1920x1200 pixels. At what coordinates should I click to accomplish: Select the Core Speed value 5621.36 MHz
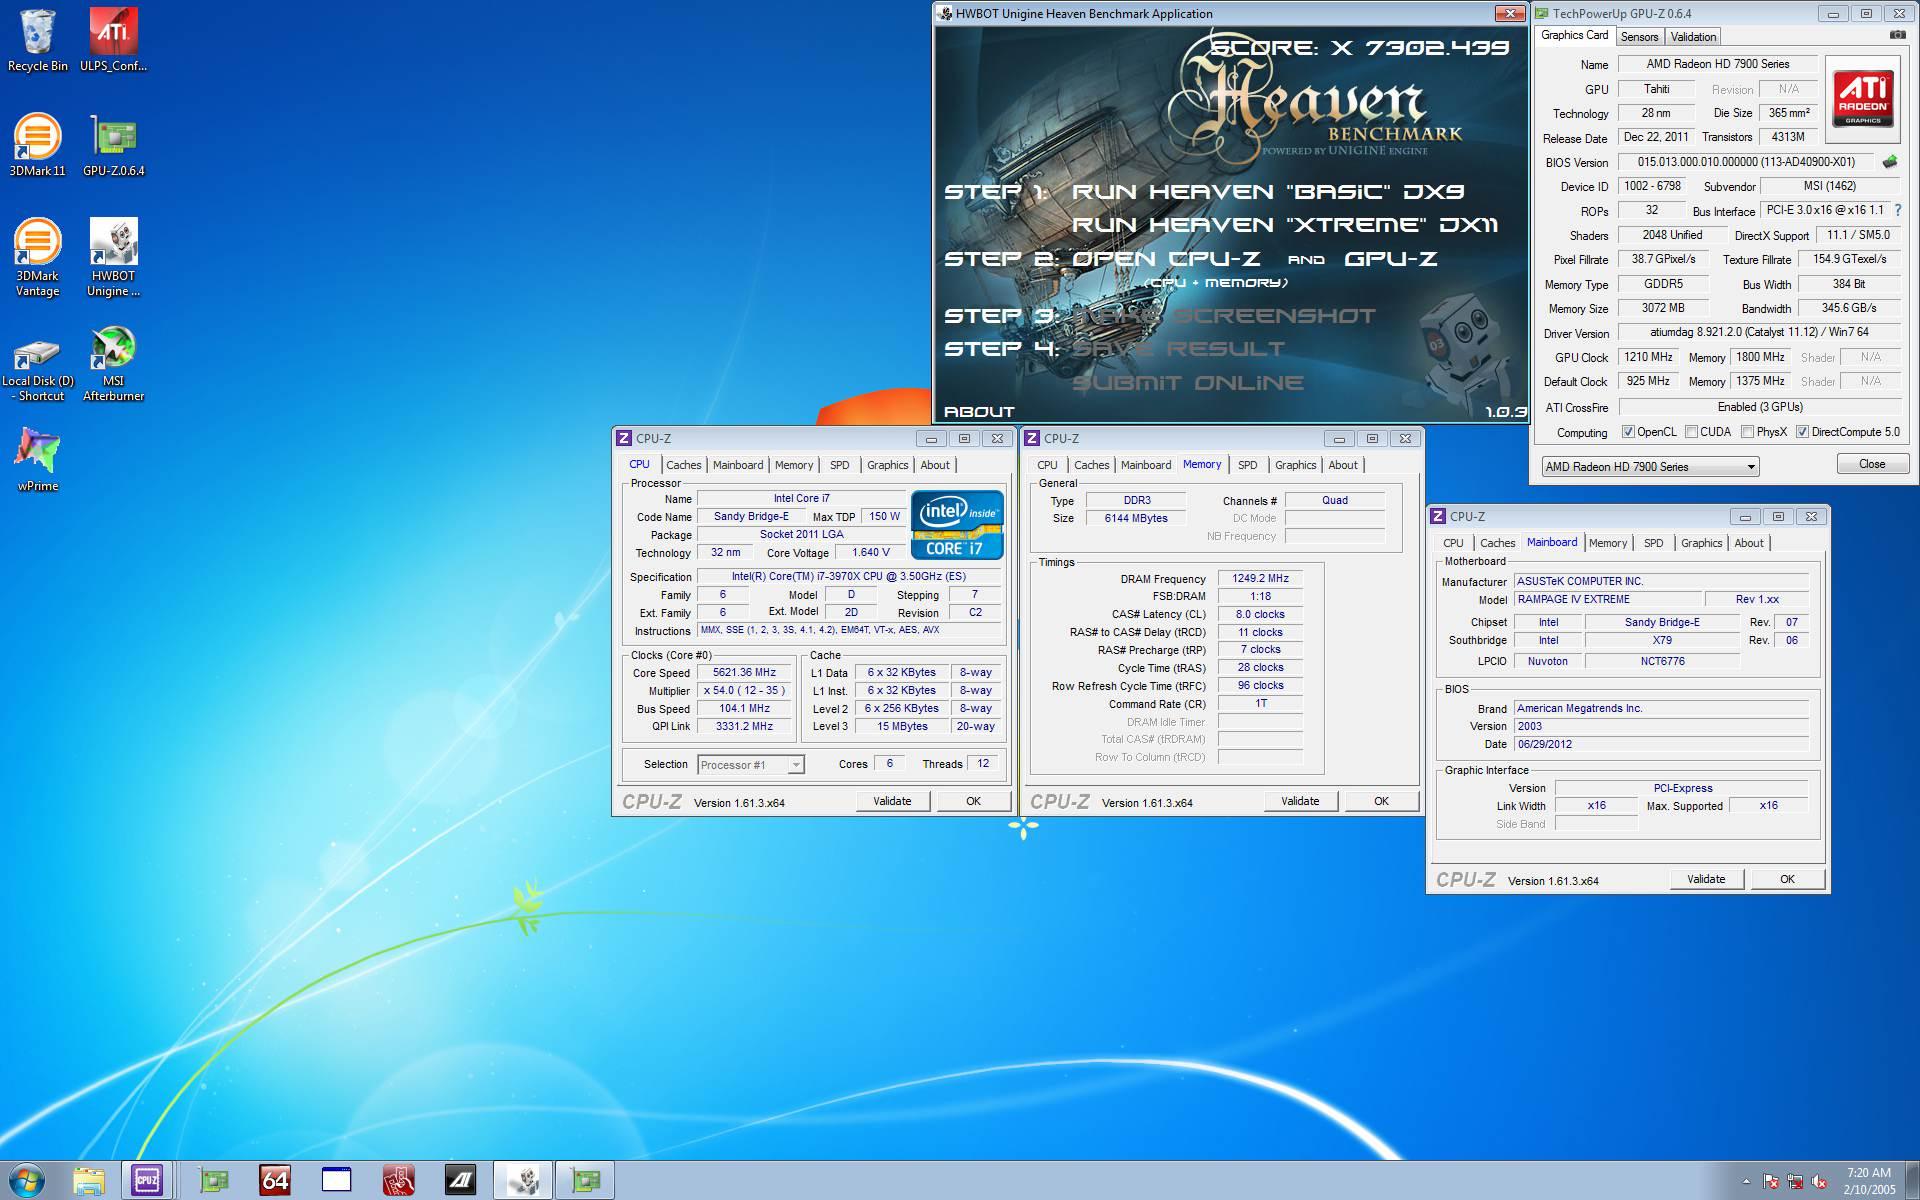744,673
